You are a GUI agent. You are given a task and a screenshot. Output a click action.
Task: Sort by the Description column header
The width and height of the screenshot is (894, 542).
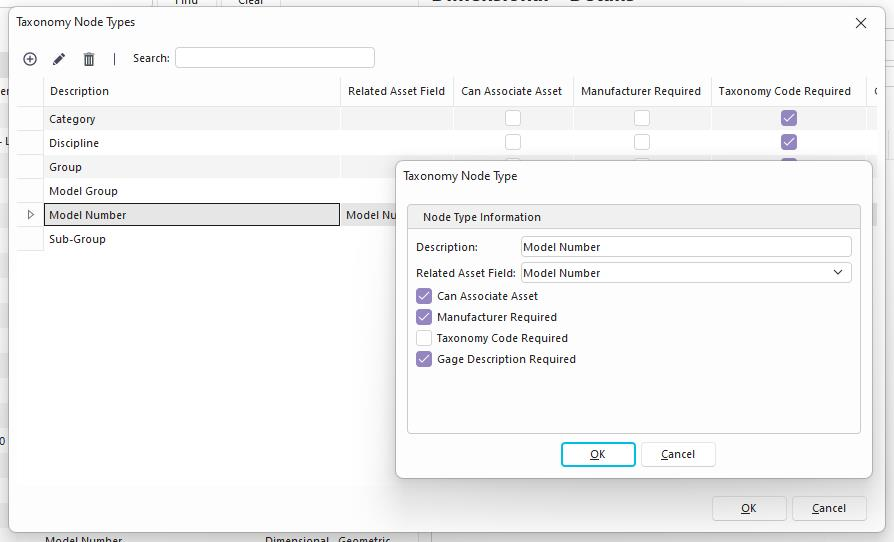pyautogui.click(x=190, y=91)
